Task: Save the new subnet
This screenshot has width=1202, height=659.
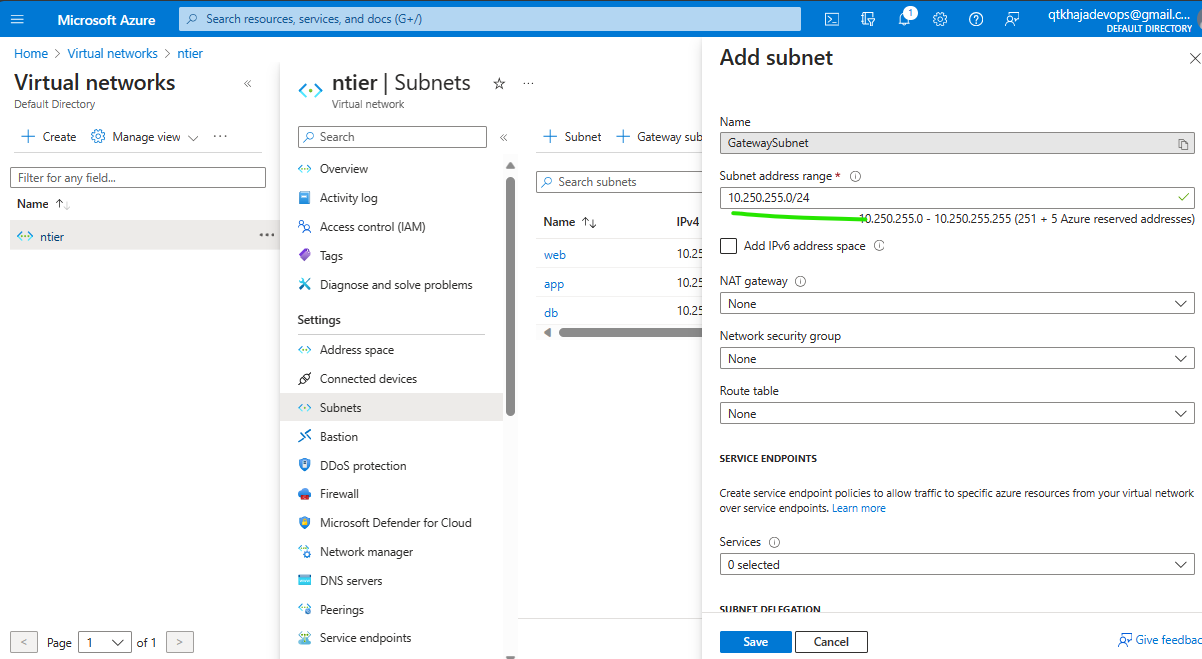Action: tap(756, 642)
